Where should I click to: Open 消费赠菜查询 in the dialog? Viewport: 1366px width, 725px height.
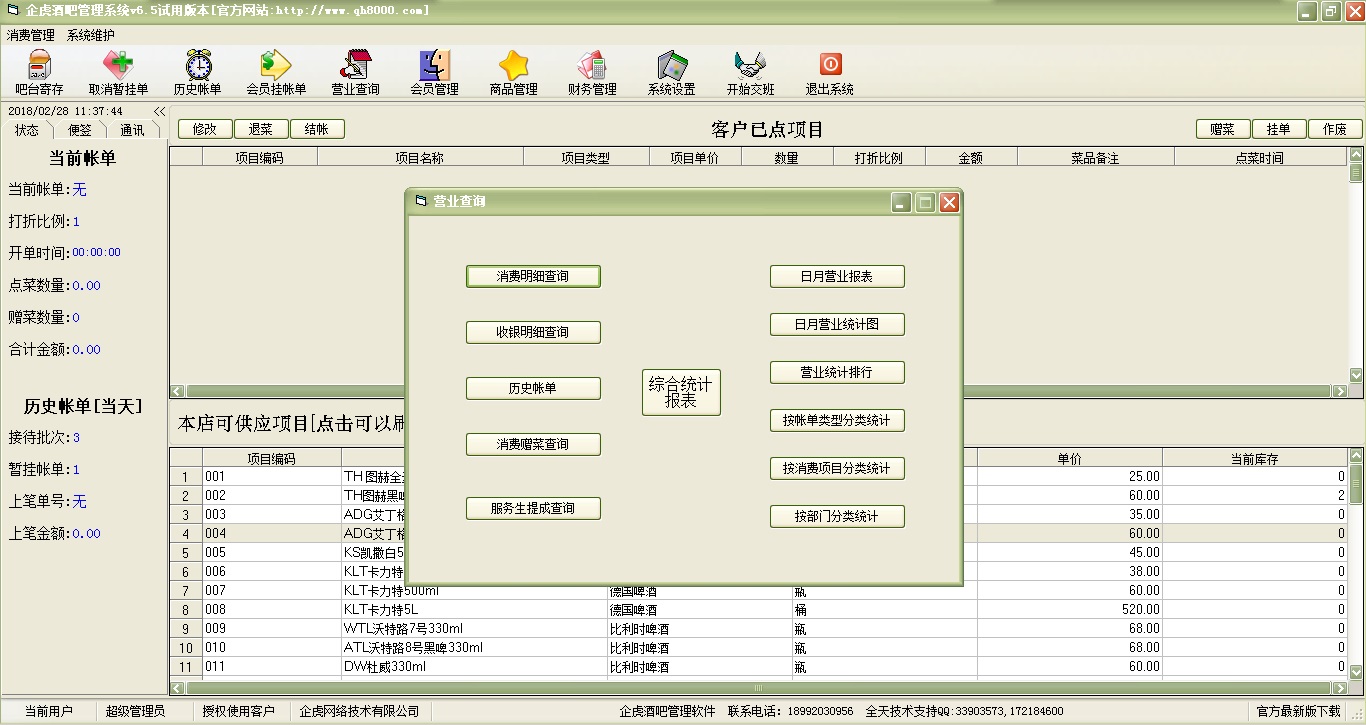[x=533, y=444]
